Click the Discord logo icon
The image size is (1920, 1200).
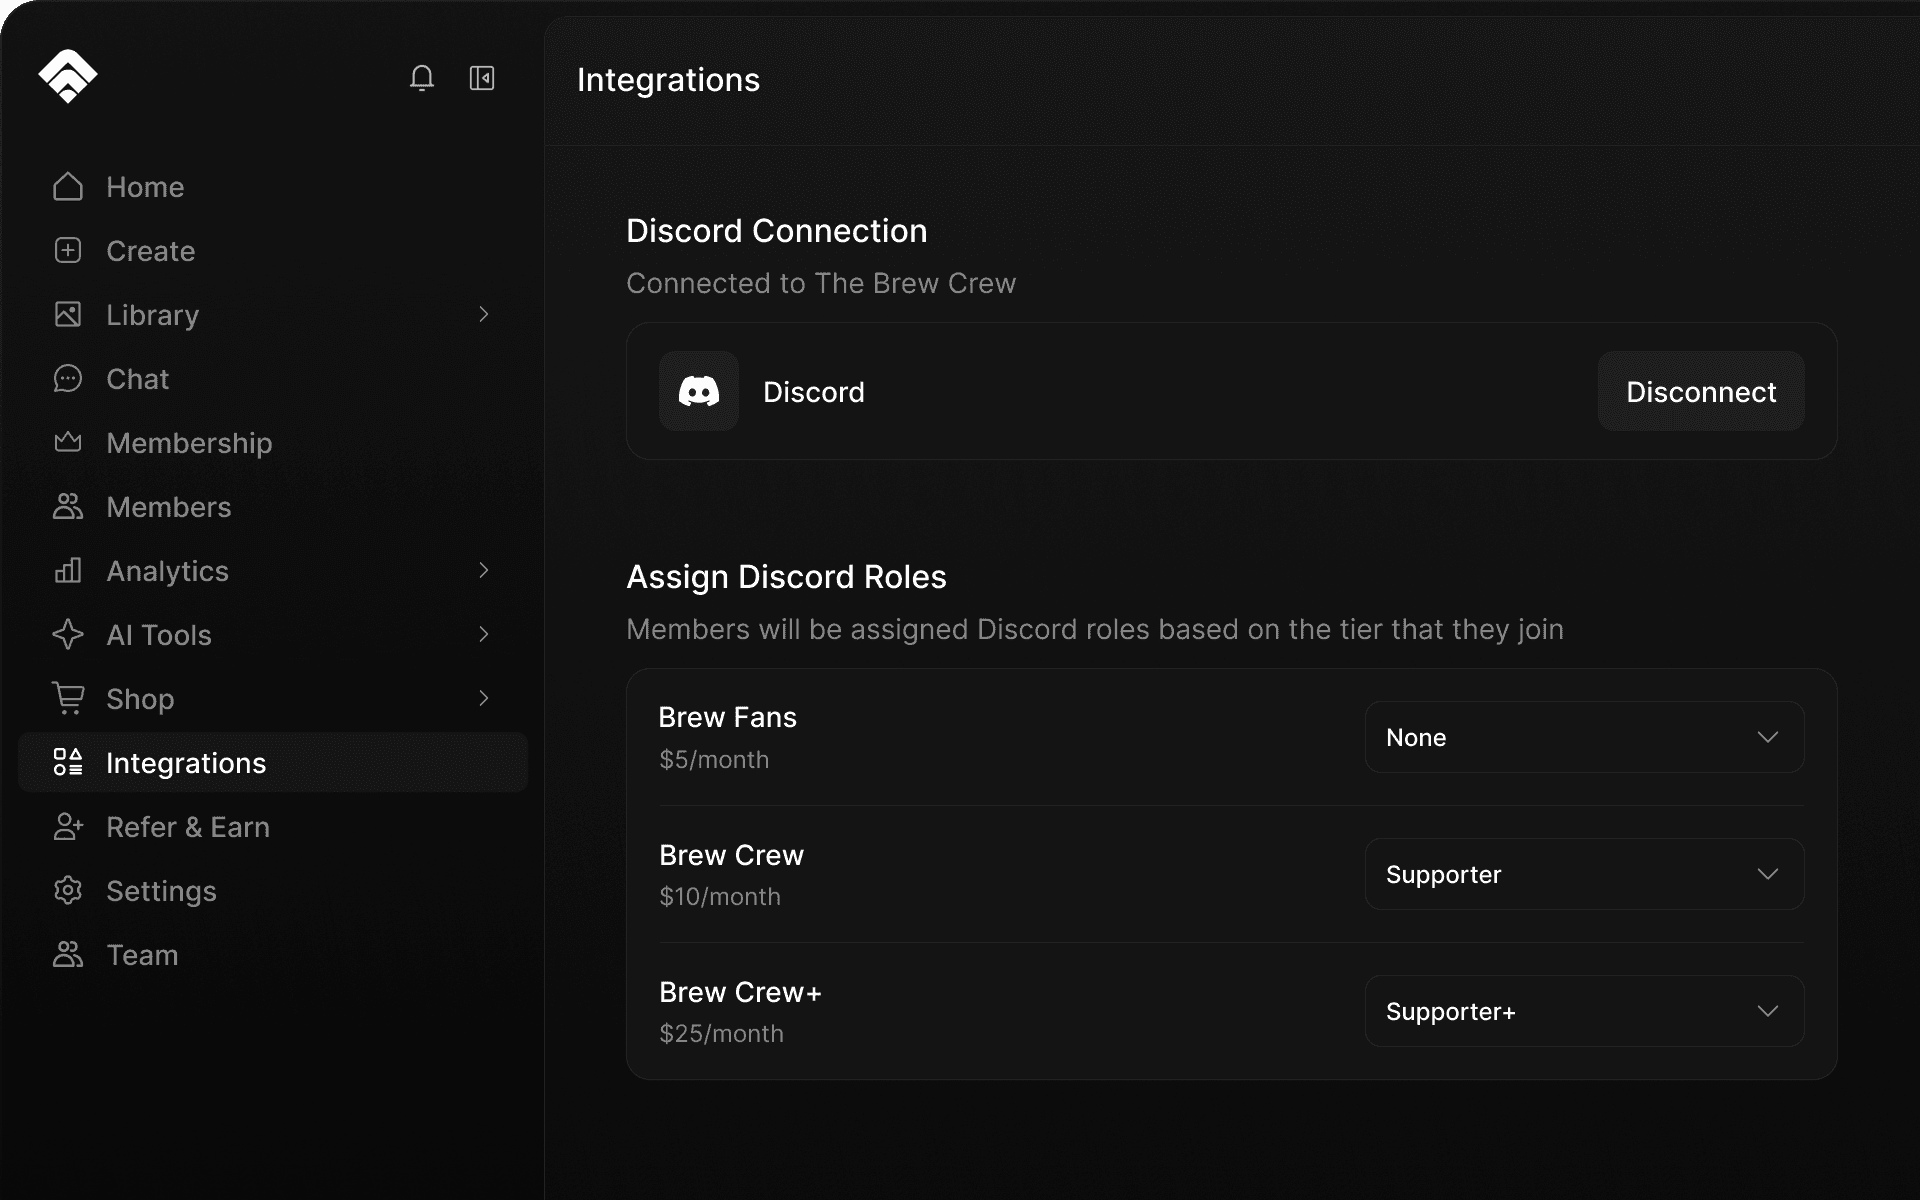[699, 391]
